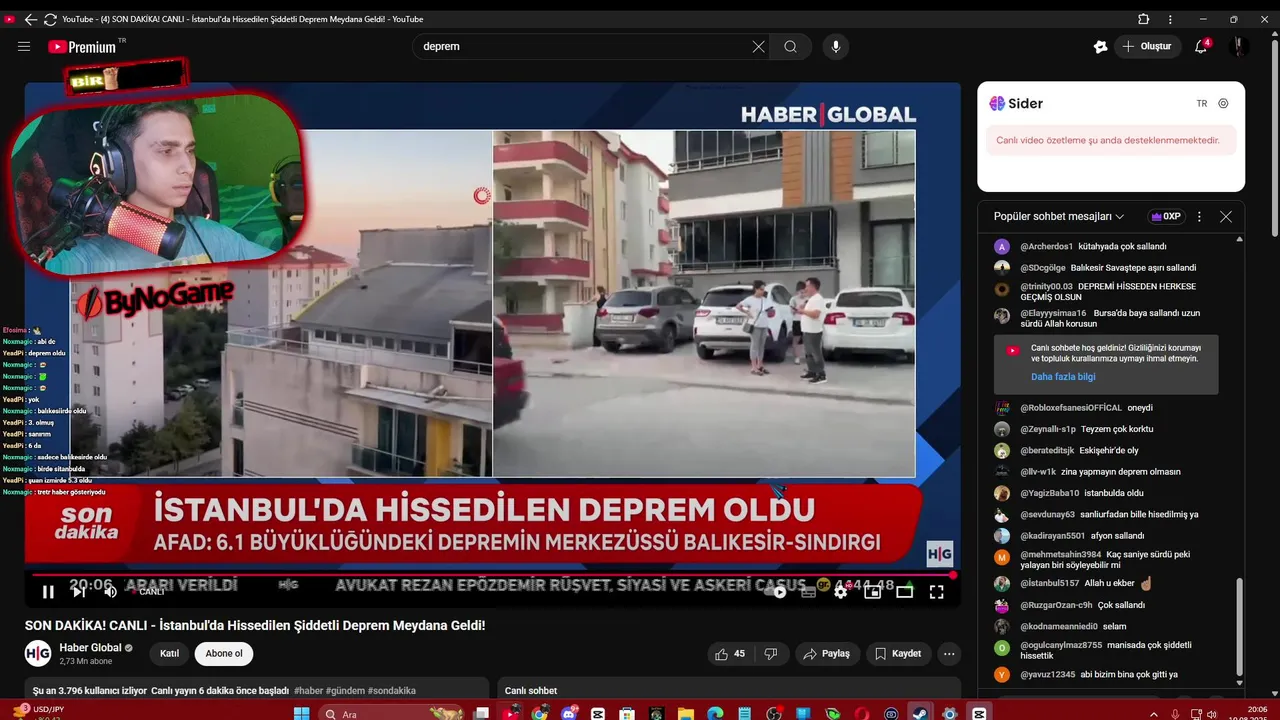The height and width of the screenshot is (720, 1280).
Task: Click the AI icon left of Oluştur
Action: (x=1100, y=46)
